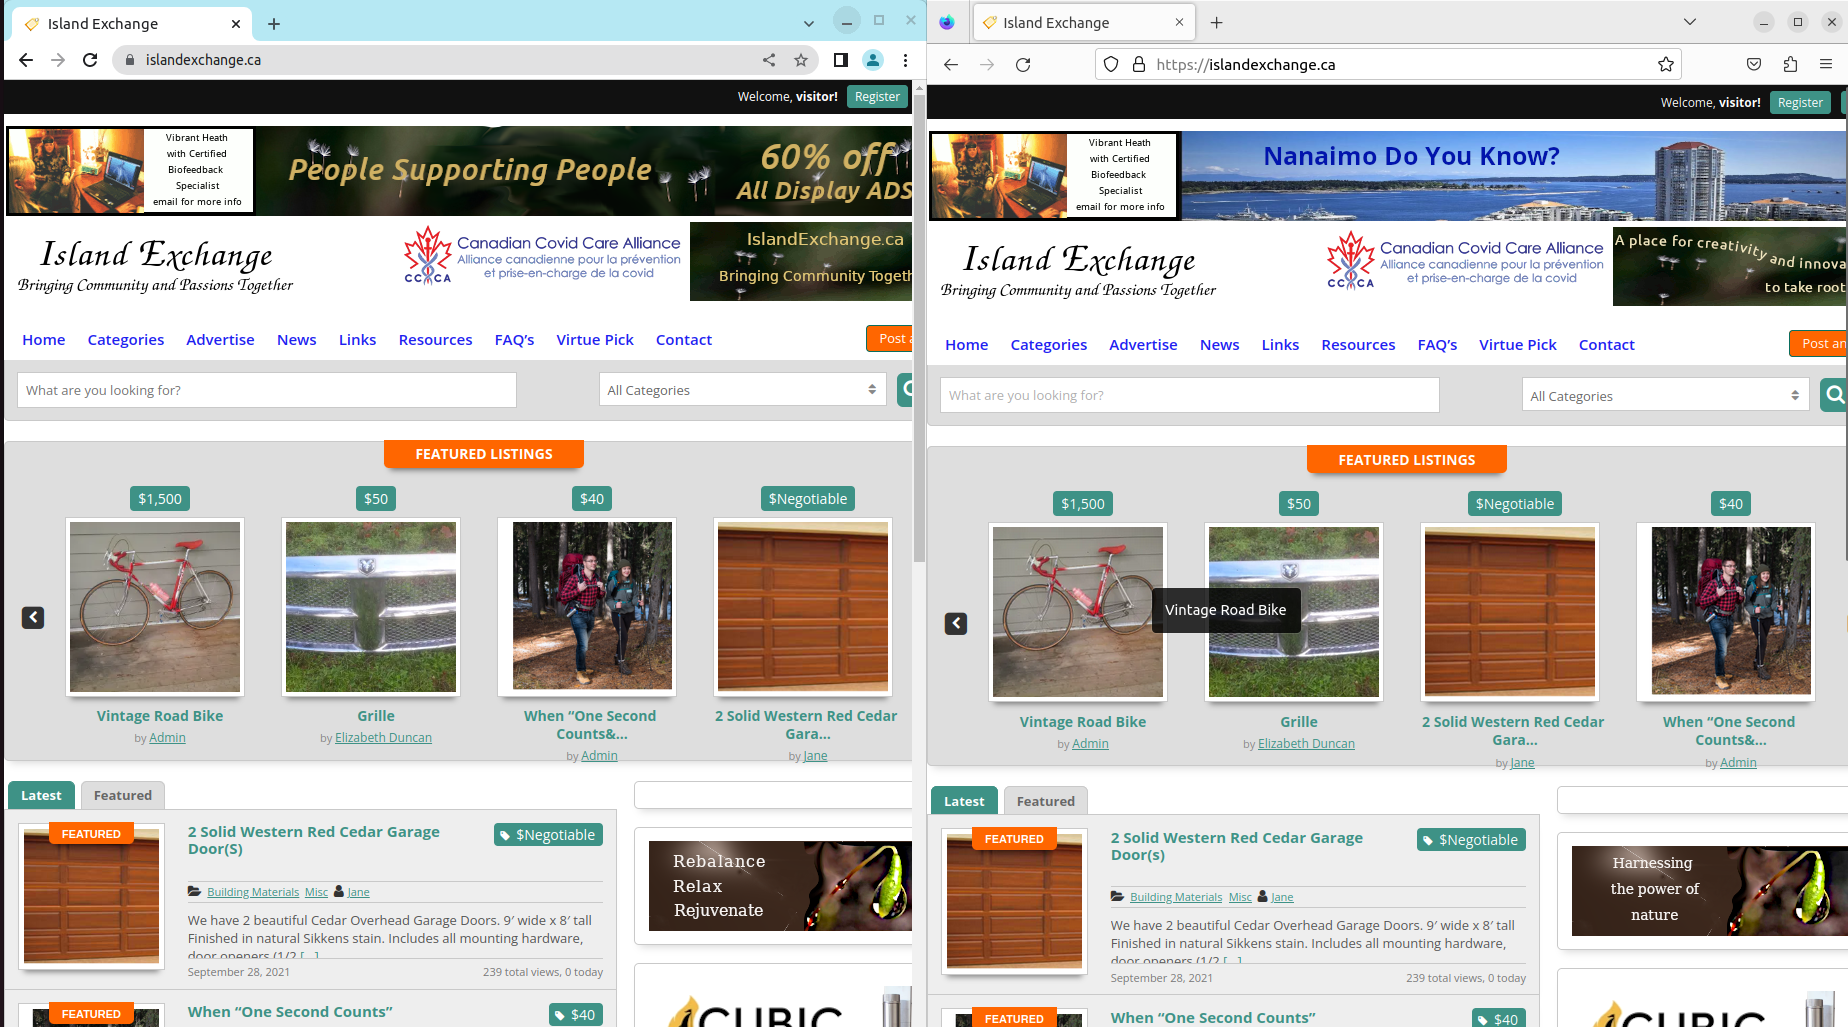The image size is (1848, 1027).
Task: Click the Register button
Action: (x=877, y=96)
